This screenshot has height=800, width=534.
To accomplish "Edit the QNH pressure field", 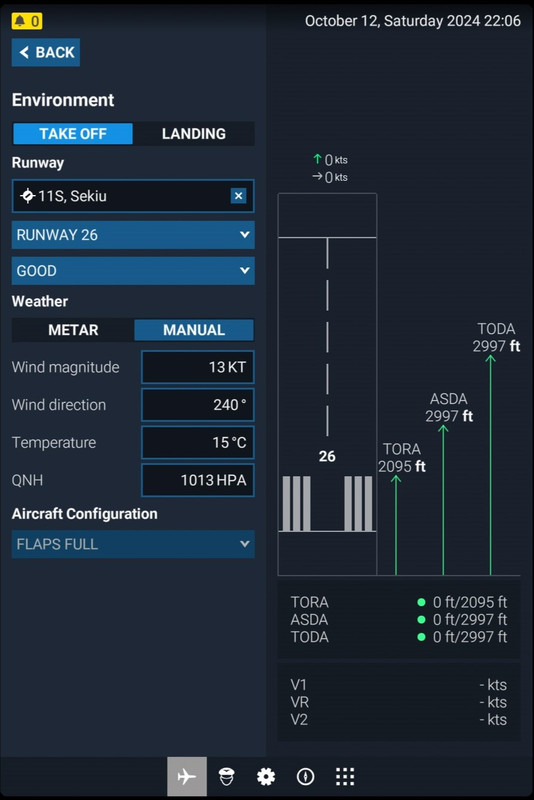I will 198,480.
